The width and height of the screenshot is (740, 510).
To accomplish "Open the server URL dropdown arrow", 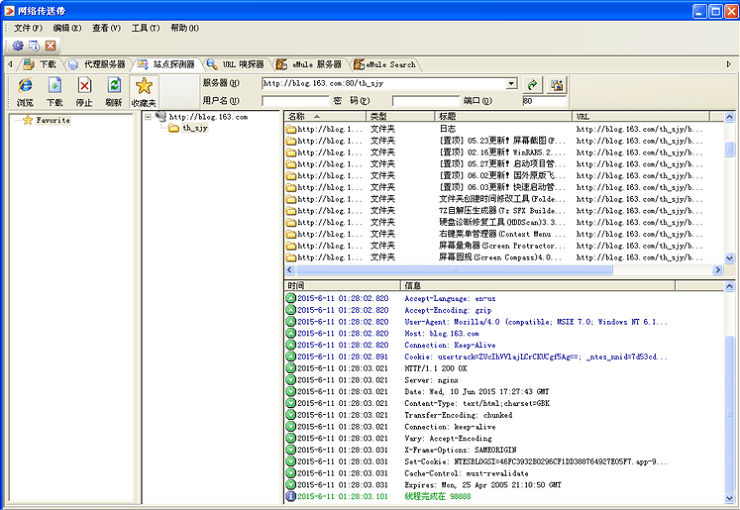I will point(512,84).
